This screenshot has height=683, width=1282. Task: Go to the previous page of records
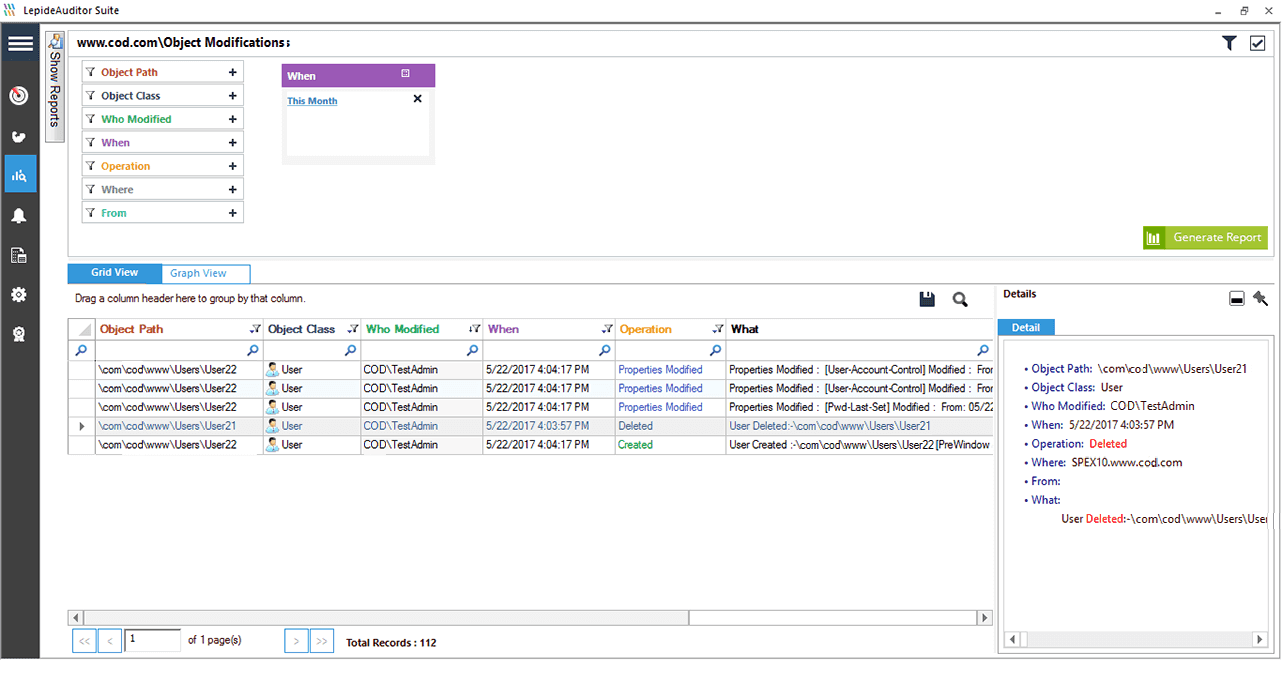[110, 640]
